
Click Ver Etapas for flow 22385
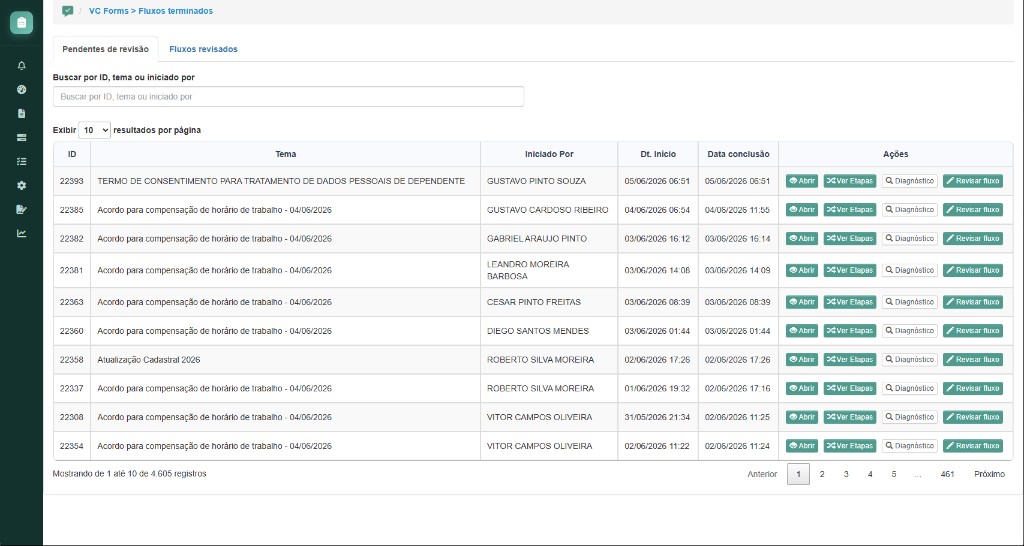(x=850, y=210)
